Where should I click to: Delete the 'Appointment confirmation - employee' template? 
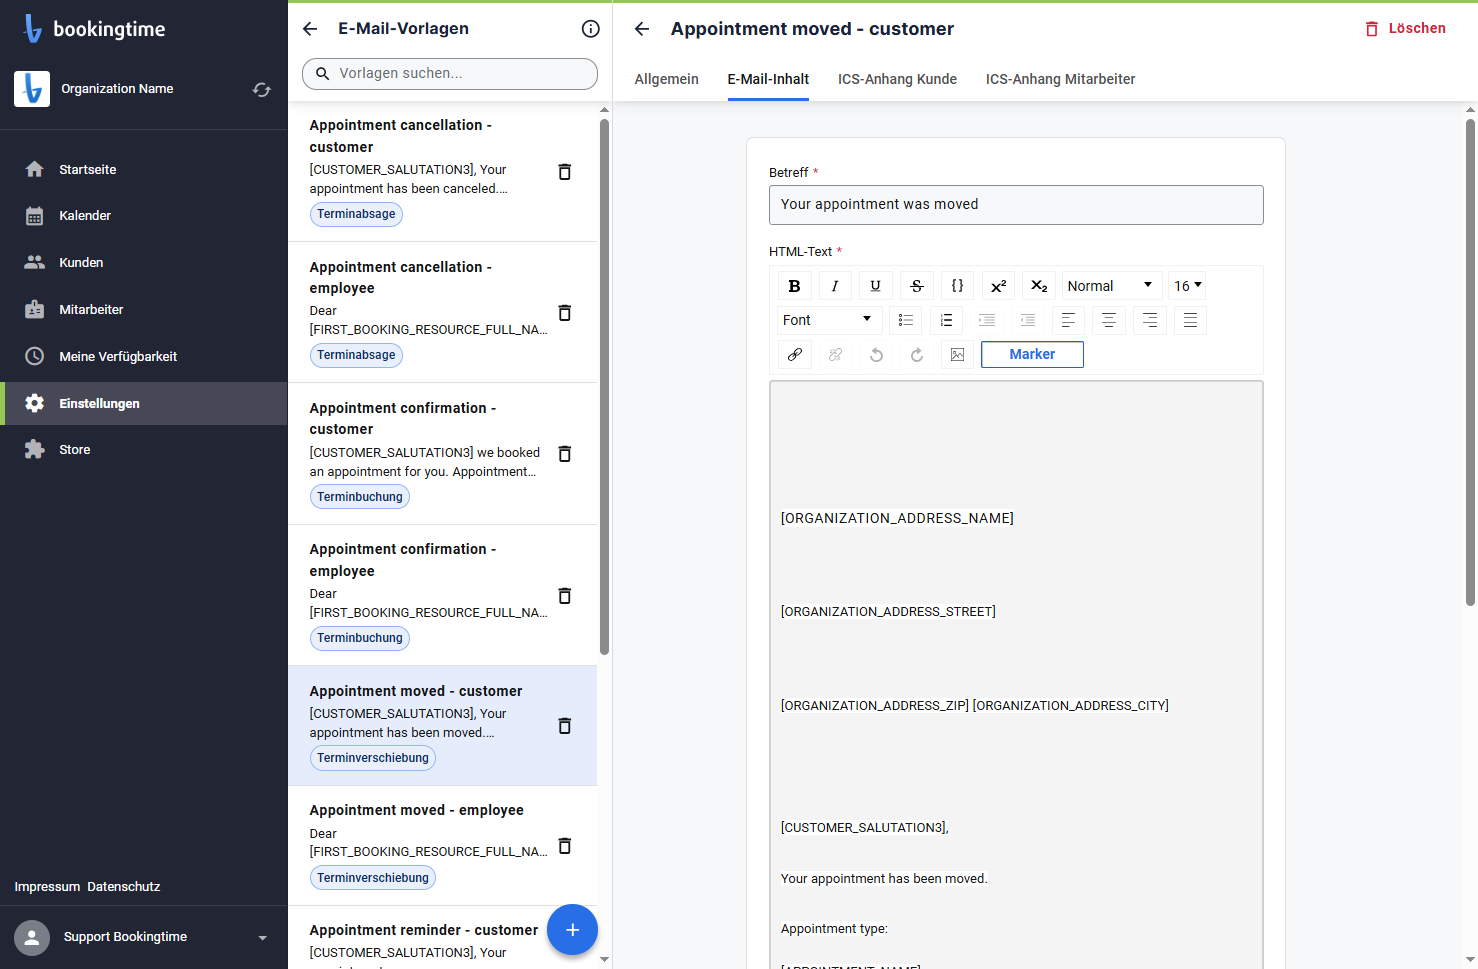[564, 596]
